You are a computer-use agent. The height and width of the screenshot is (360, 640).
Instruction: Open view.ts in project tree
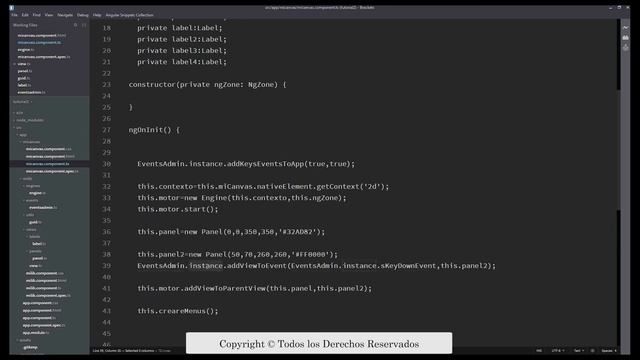tap(35, 266)
